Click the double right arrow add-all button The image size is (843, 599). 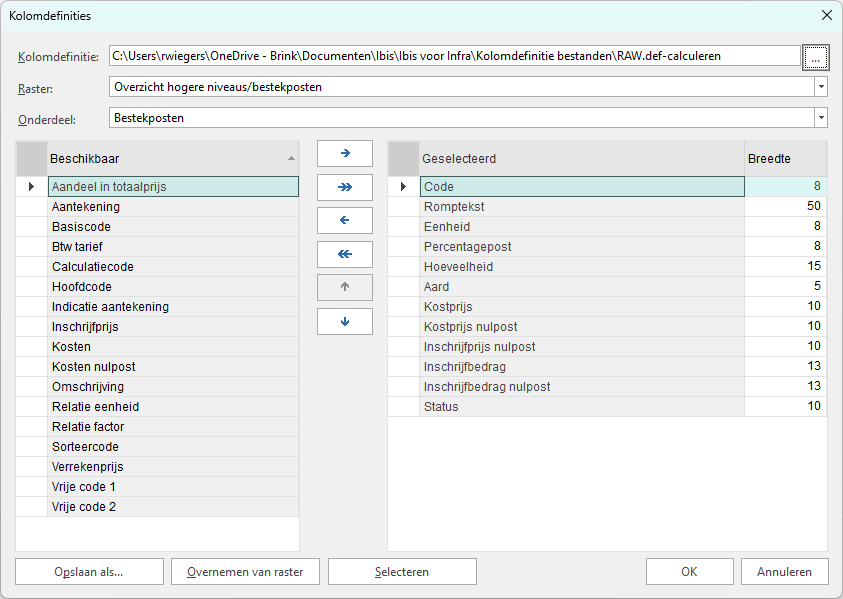[x=345, y=187]
